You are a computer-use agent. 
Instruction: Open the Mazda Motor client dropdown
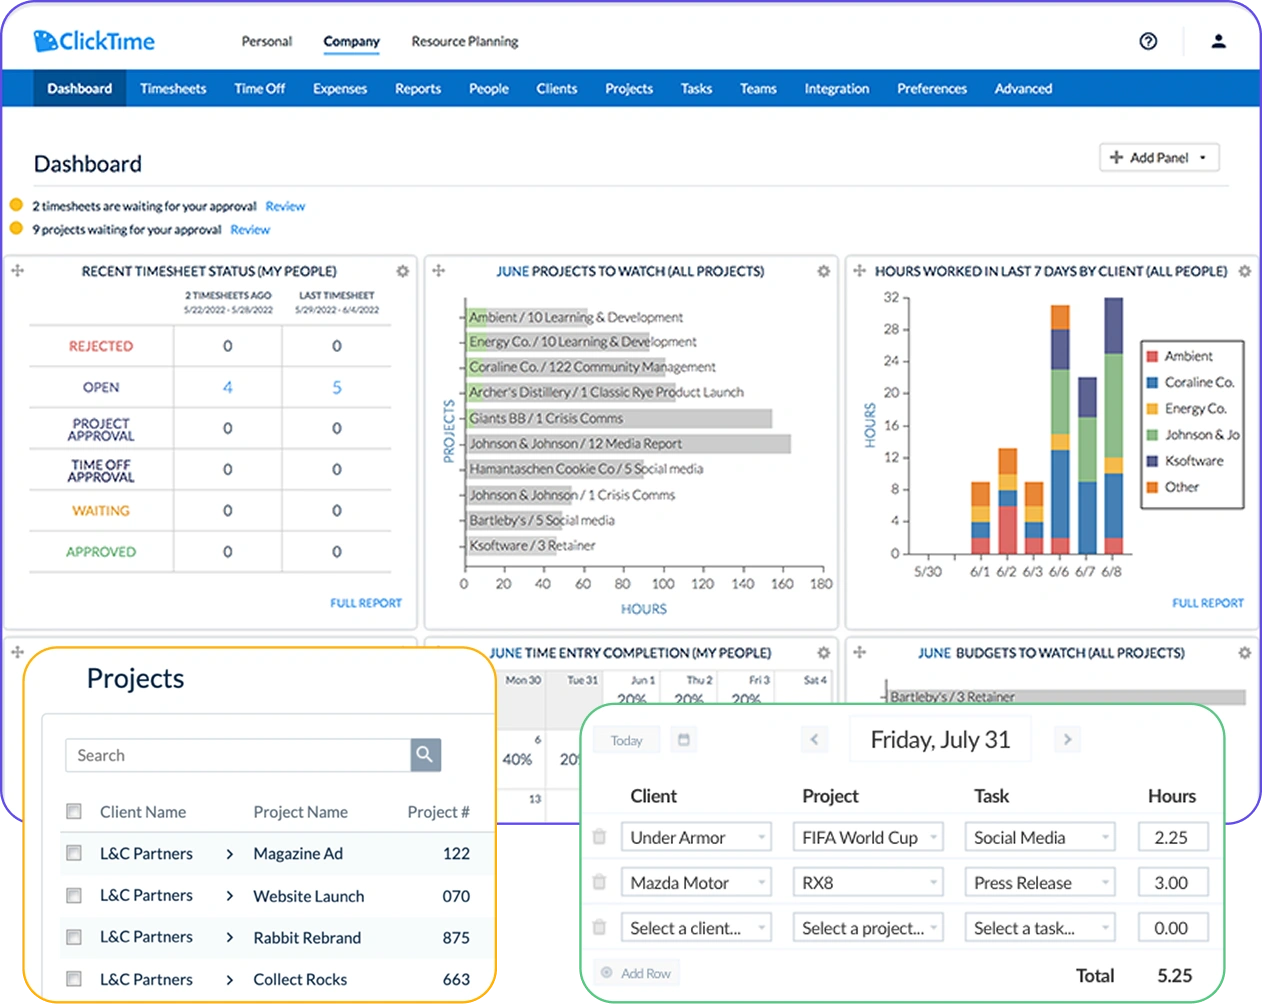pos(696,882)
